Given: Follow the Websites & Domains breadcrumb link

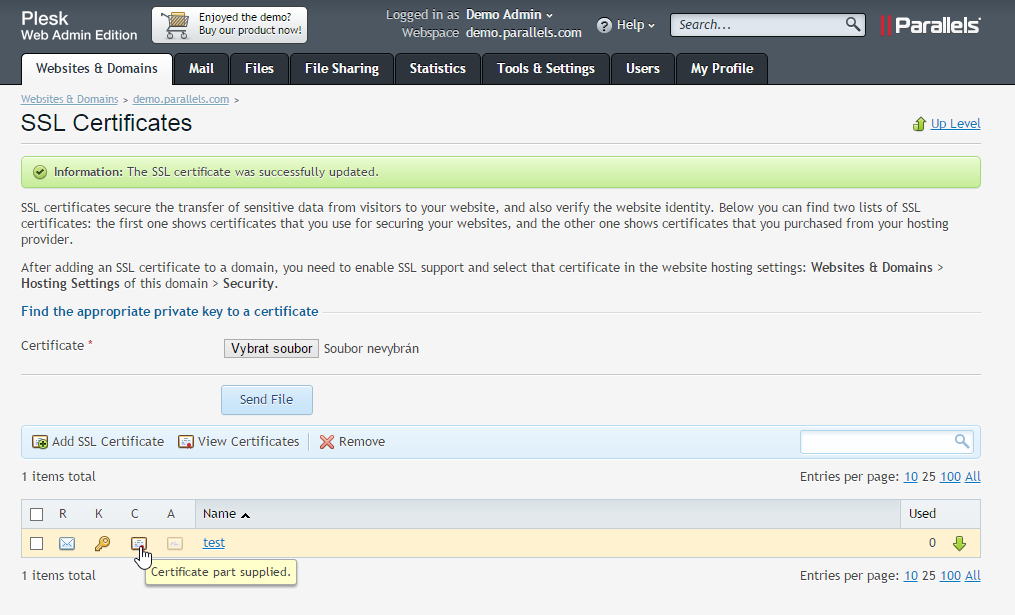Looking at the screenshot, I should tap(69, 99).
